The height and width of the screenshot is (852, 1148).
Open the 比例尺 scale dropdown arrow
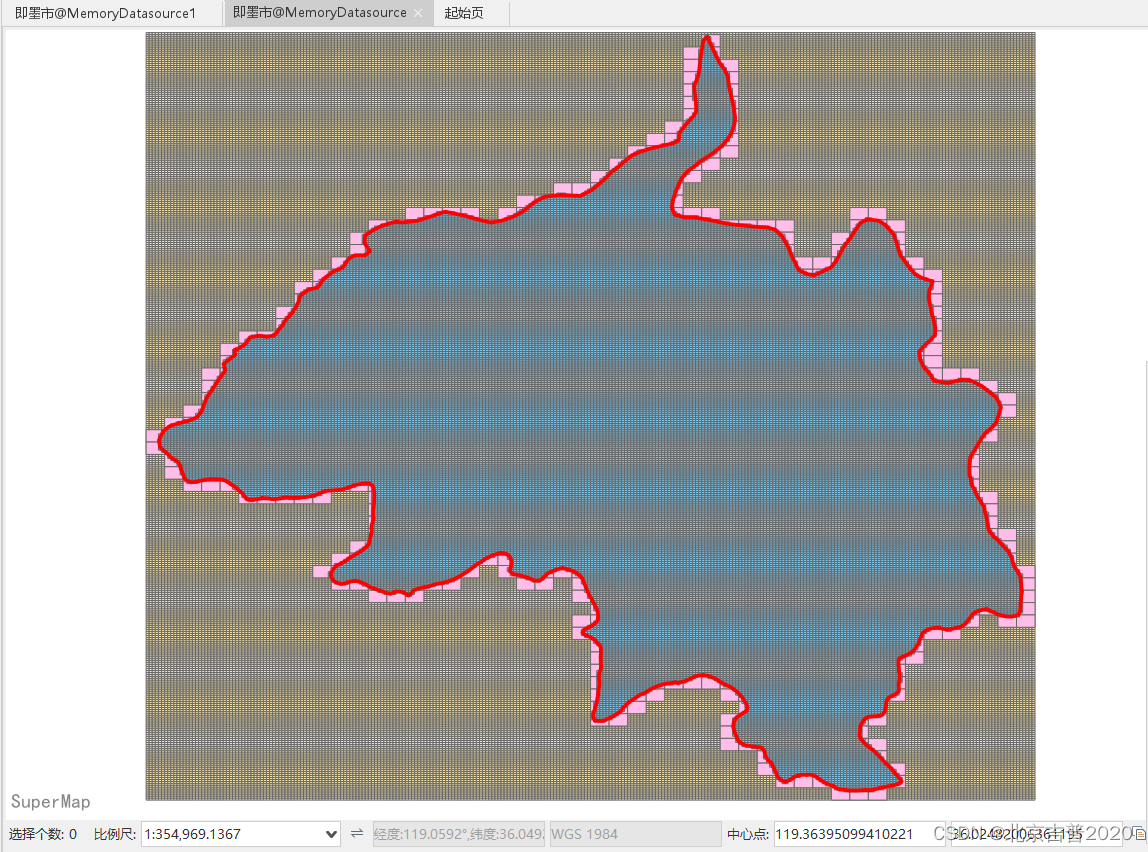pyautogui.click(x=331, y=834)
